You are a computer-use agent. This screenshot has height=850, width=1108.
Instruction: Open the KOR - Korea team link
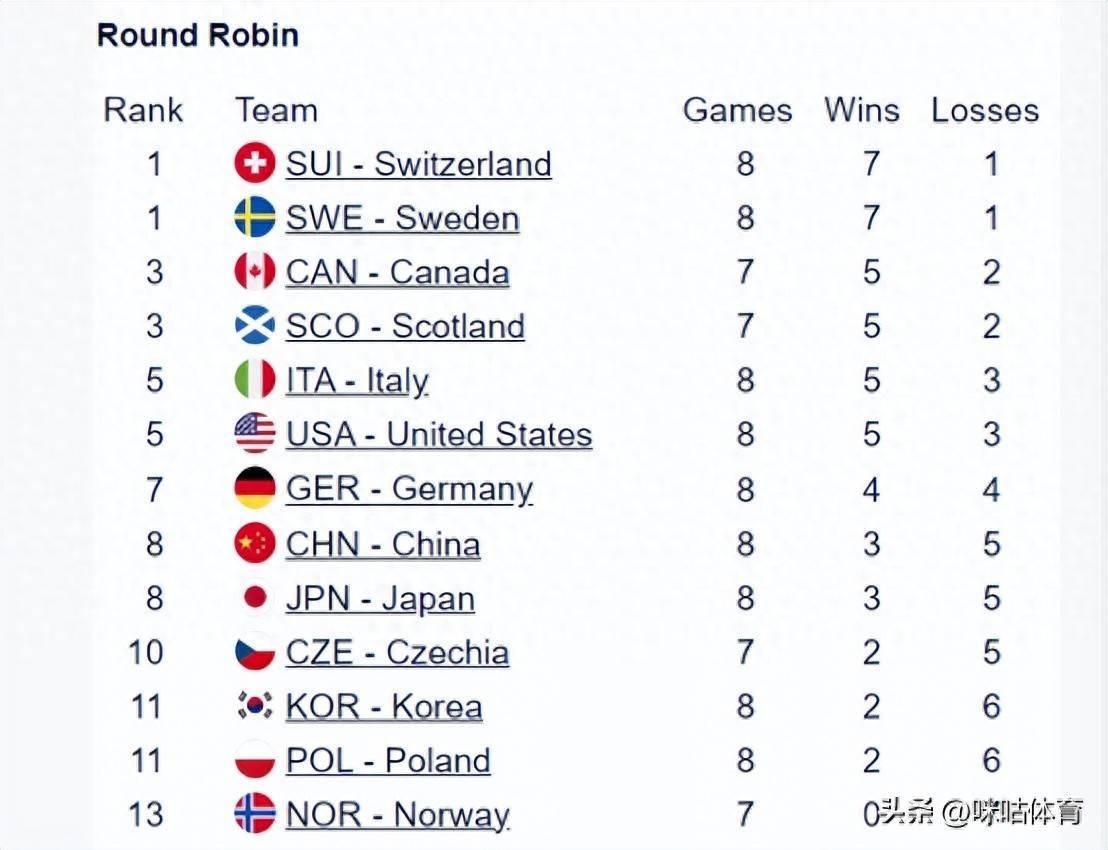[x=384, y=706]
